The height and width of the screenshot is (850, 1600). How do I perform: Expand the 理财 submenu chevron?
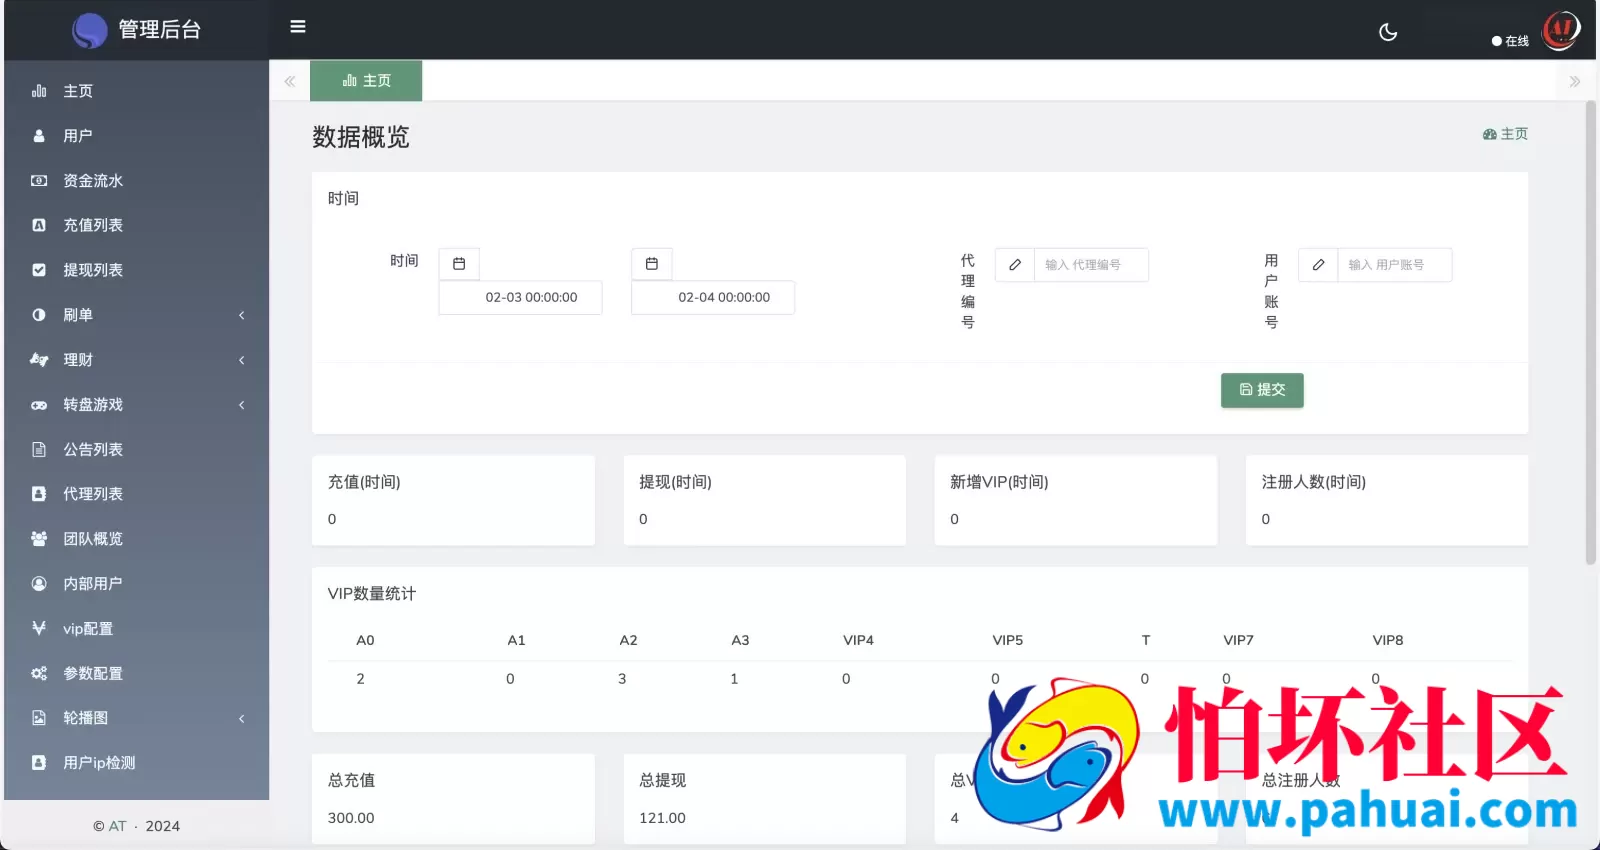click(242, 360)
